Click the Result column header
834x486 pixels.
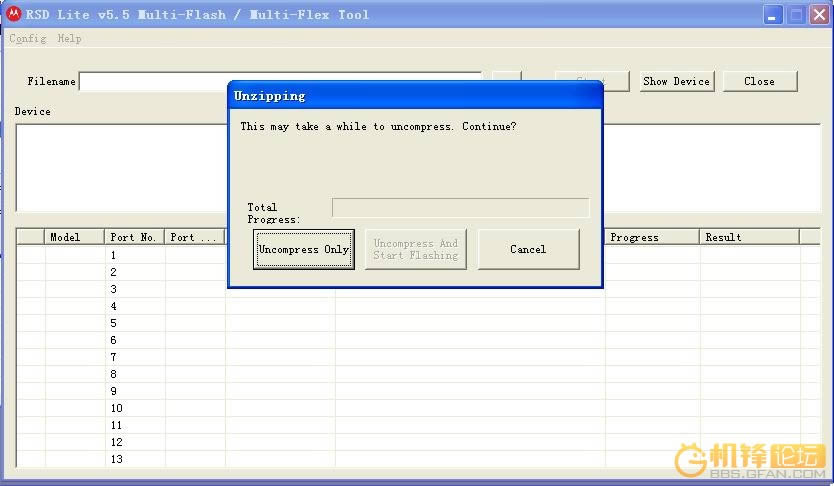(x=749, y=237)
